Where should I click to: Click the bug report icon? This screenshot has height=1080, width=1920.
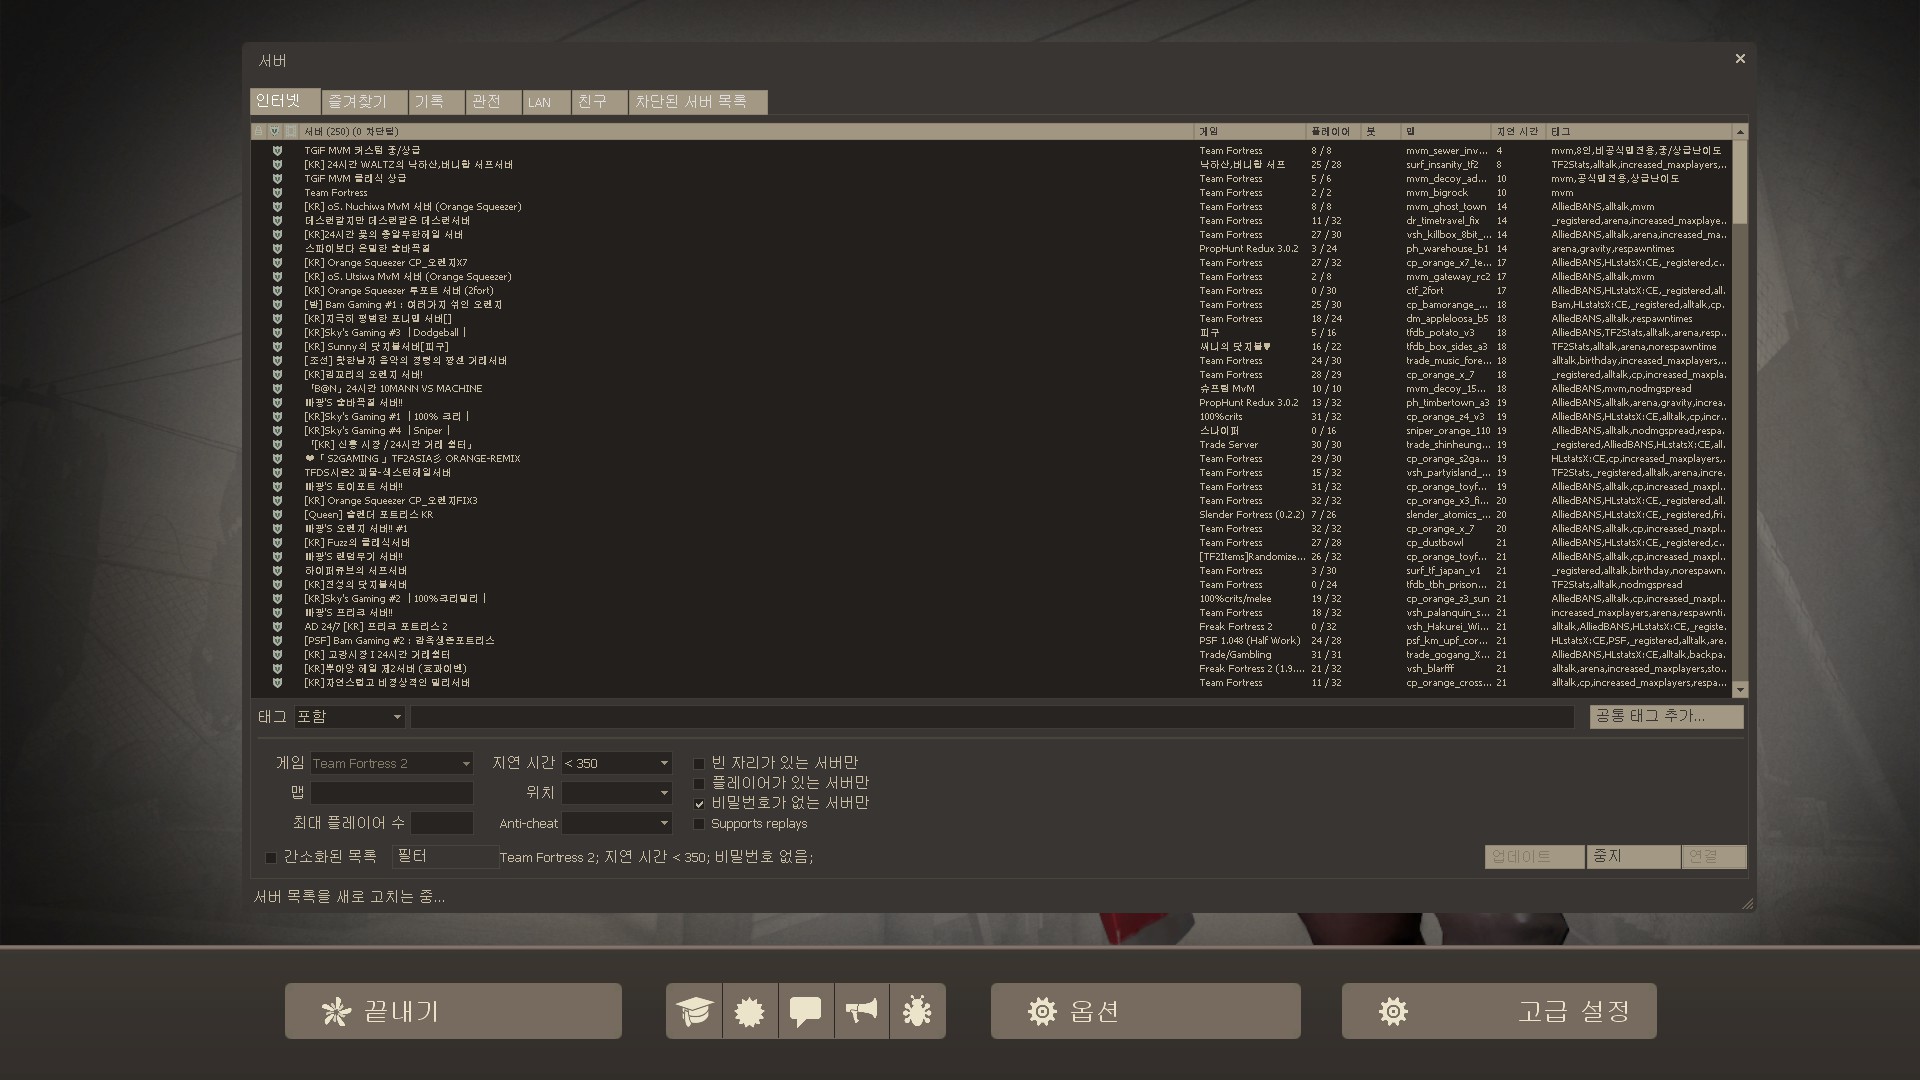[916, 1011]
